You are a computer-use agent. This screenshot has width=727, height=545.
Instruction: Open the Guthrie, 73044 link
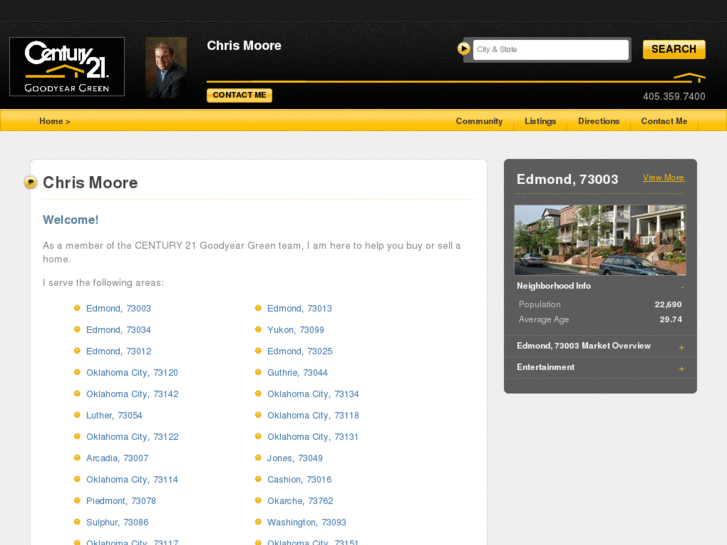[297, 372]
